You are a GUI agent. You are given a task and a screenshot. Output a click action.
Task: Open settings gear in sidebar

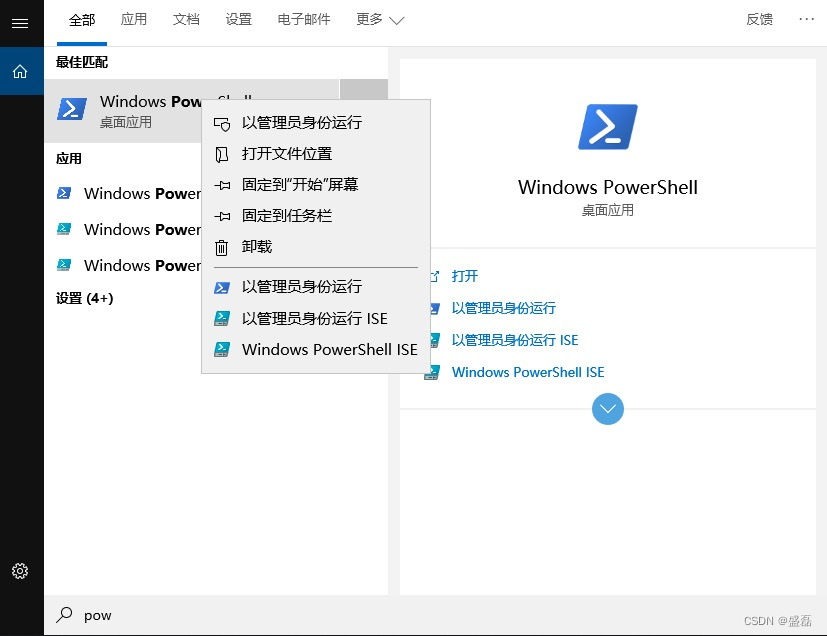click(x=20, y=571)
